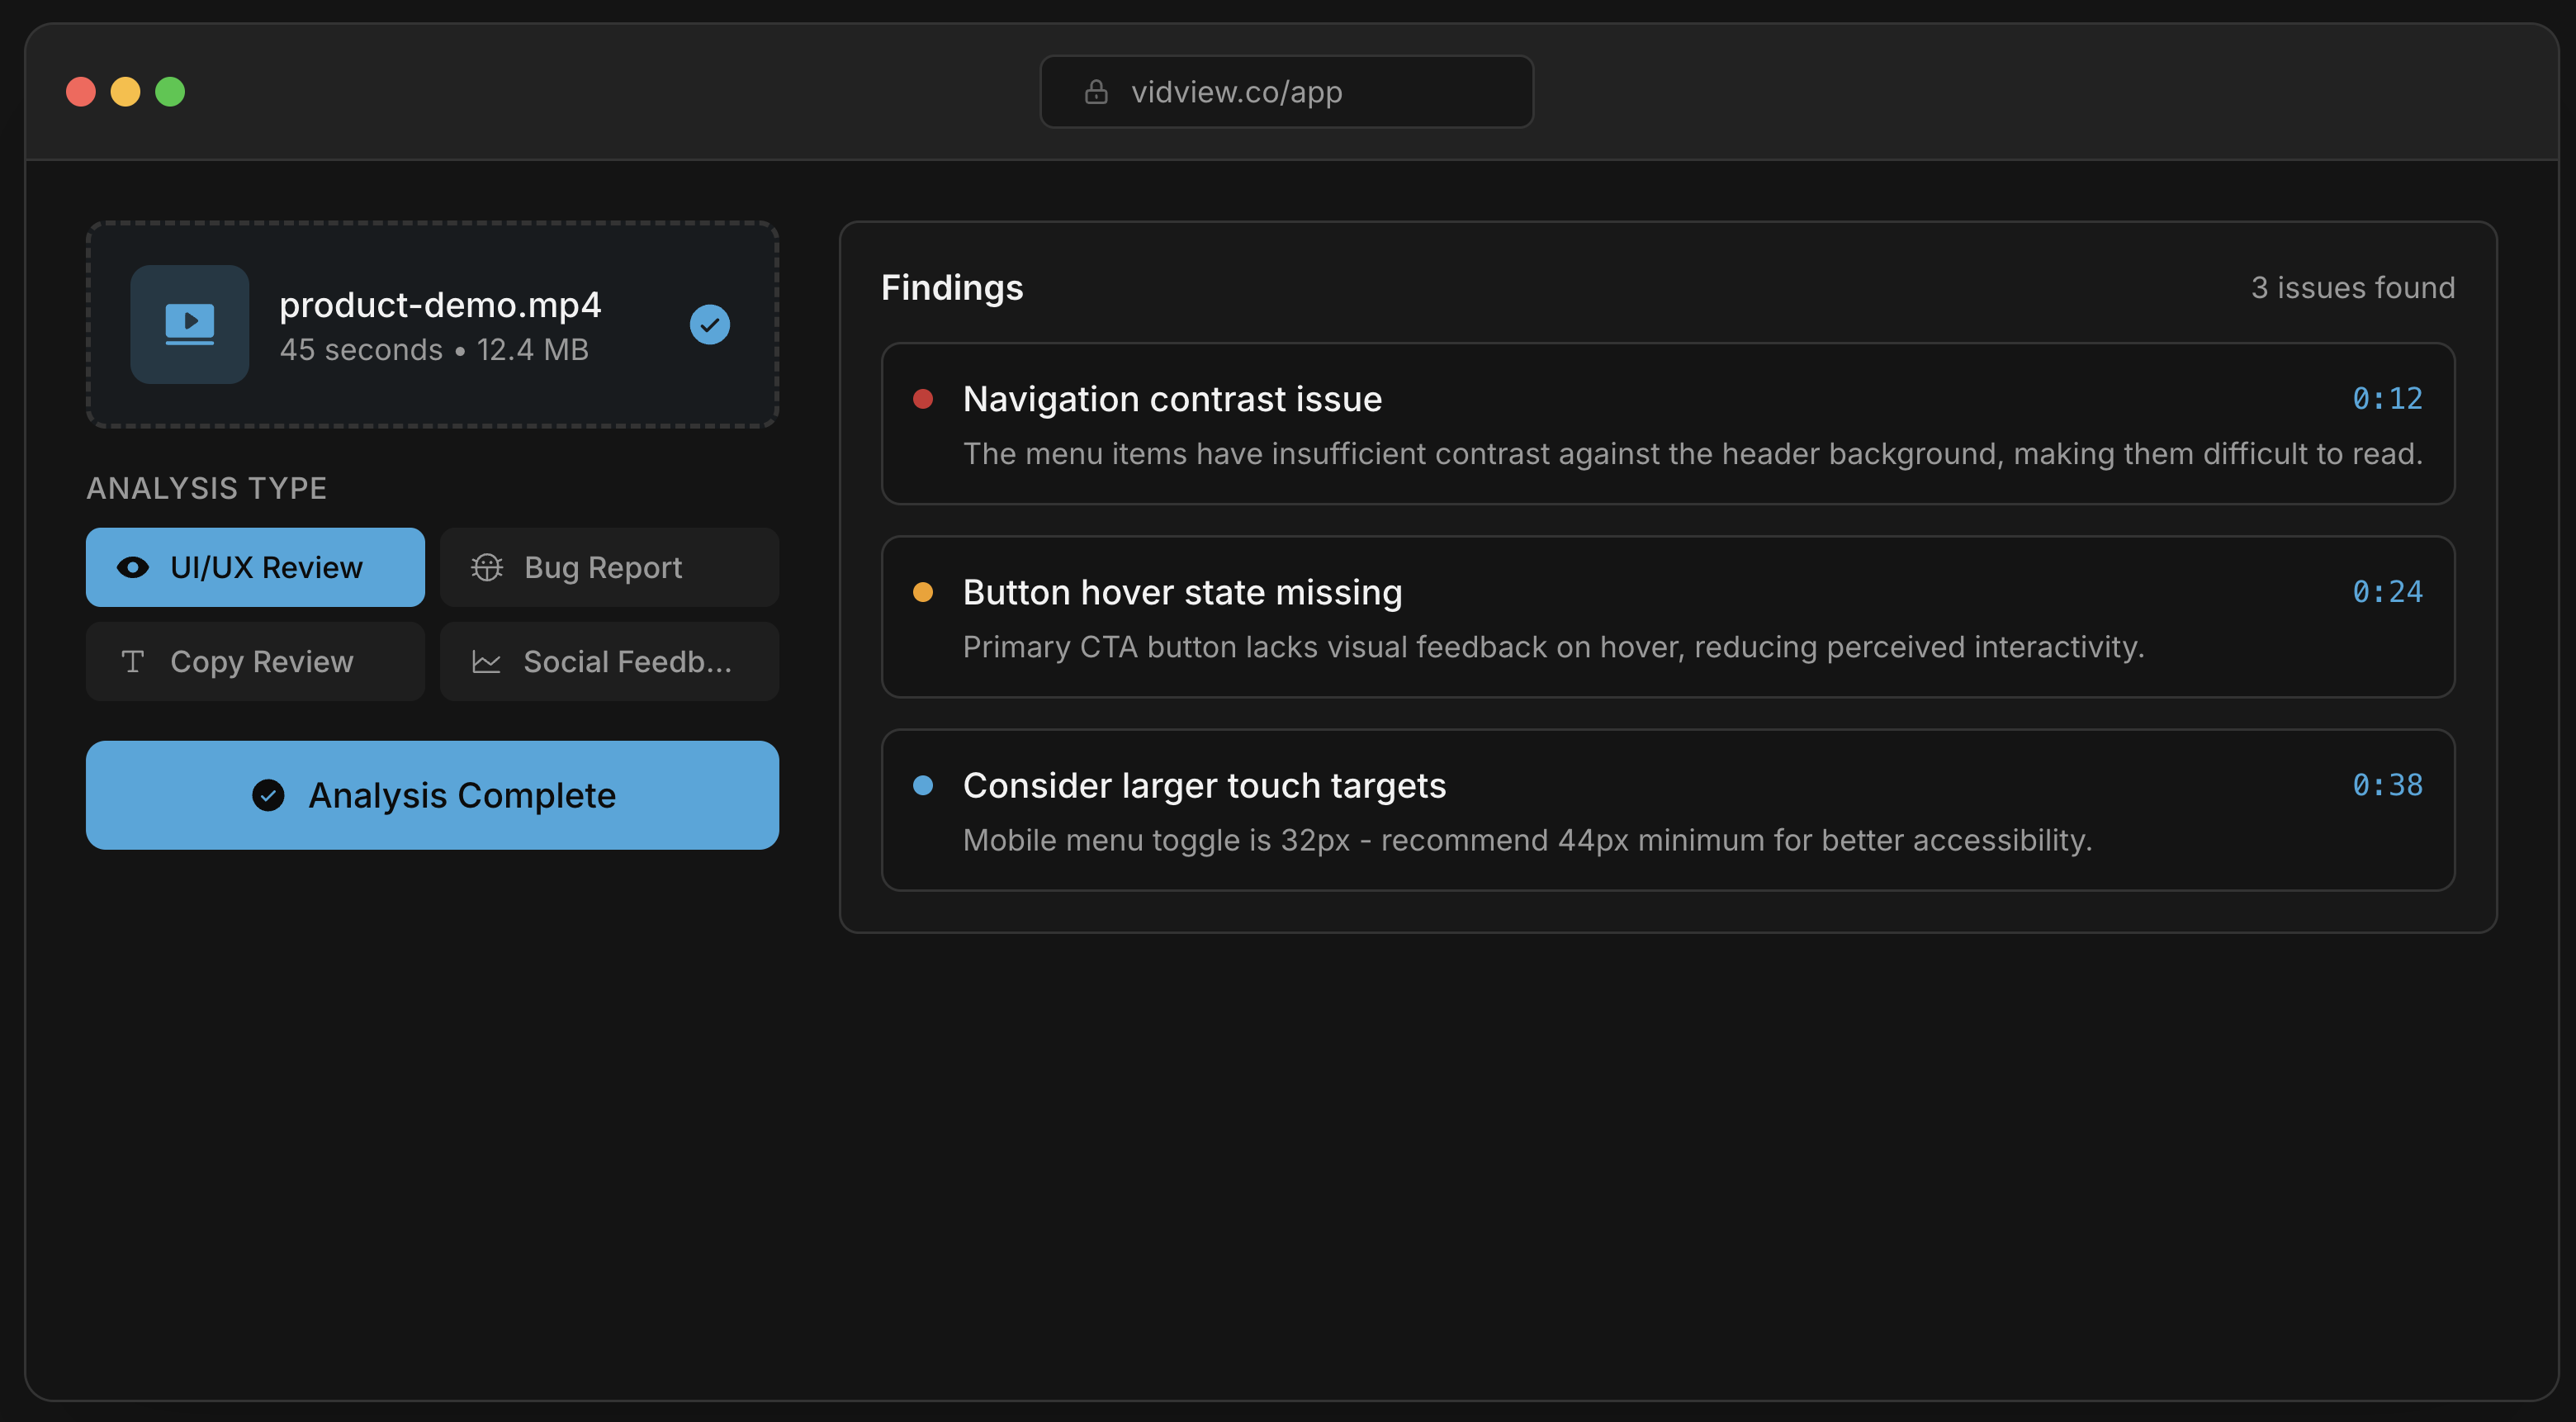Click the text icon beside Copy Review
The height and width of the screenshot is (1422, 2576).
(134, 661)
